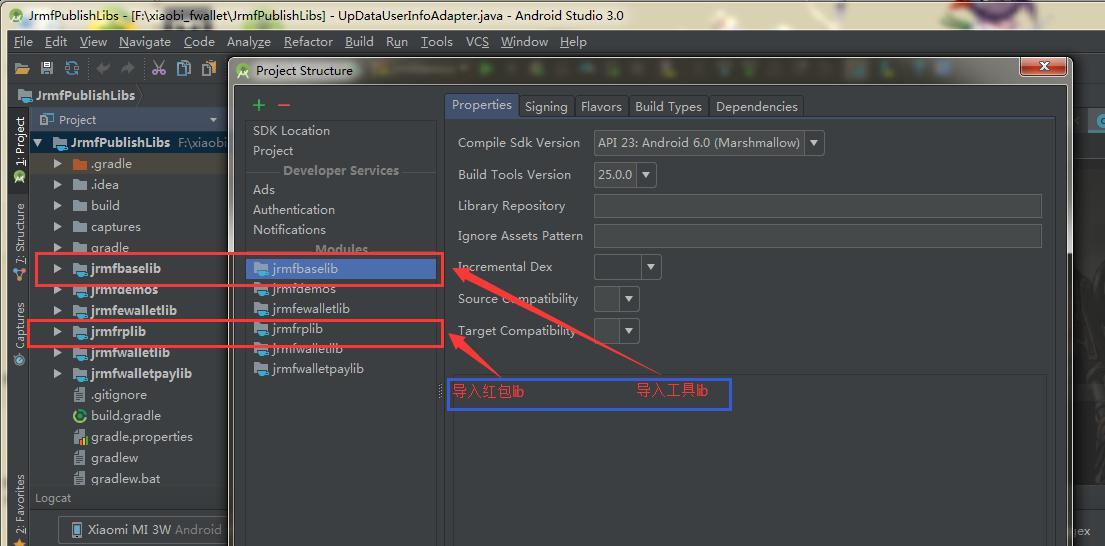This screenshot has width=1105, height=546.
Task: Click the Synchronize toolbar icon
Action: [x=72, y=68]
